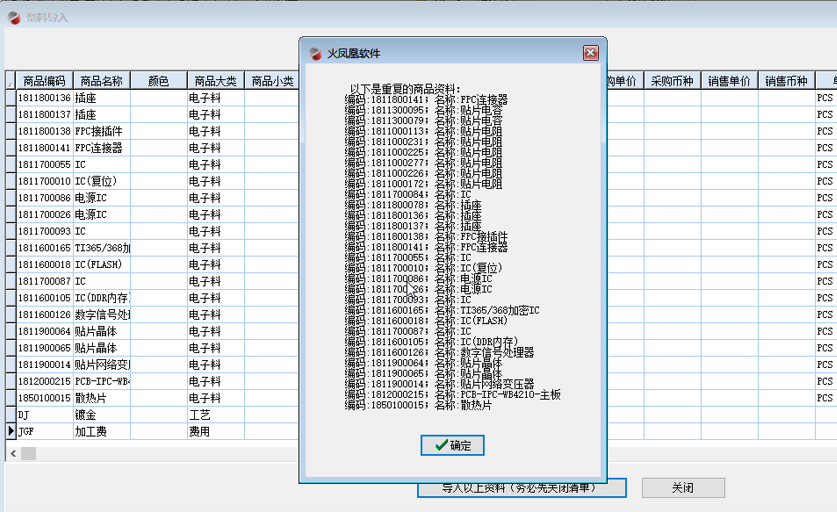The width and height of the screenshot is (837, 512).
Task: Click the 火凤凰软件 dialog title icon
Action: tap(315, 53)
